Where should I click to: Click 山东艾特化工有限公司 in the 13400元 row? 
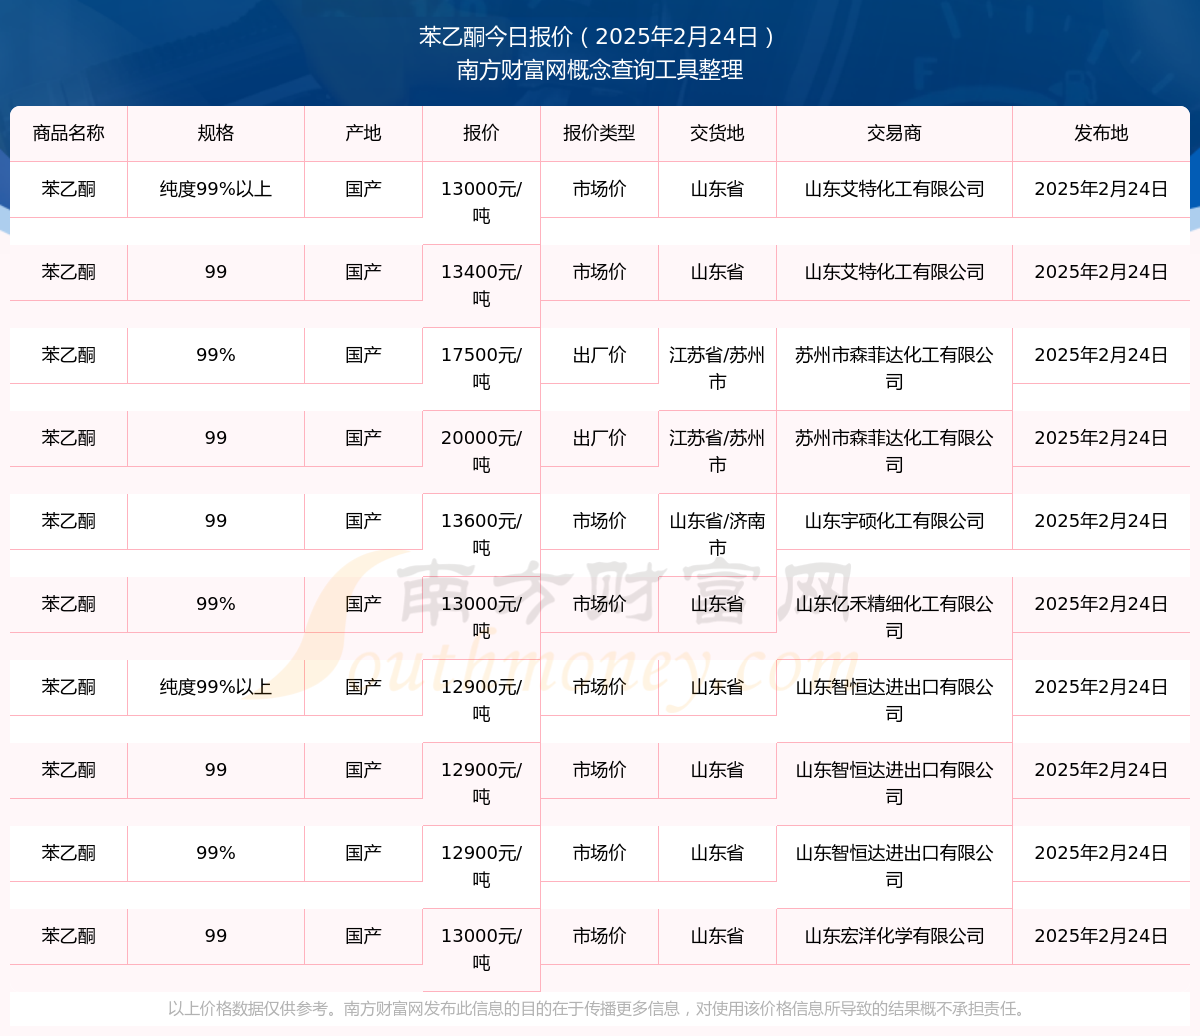[x=894, y=272]
